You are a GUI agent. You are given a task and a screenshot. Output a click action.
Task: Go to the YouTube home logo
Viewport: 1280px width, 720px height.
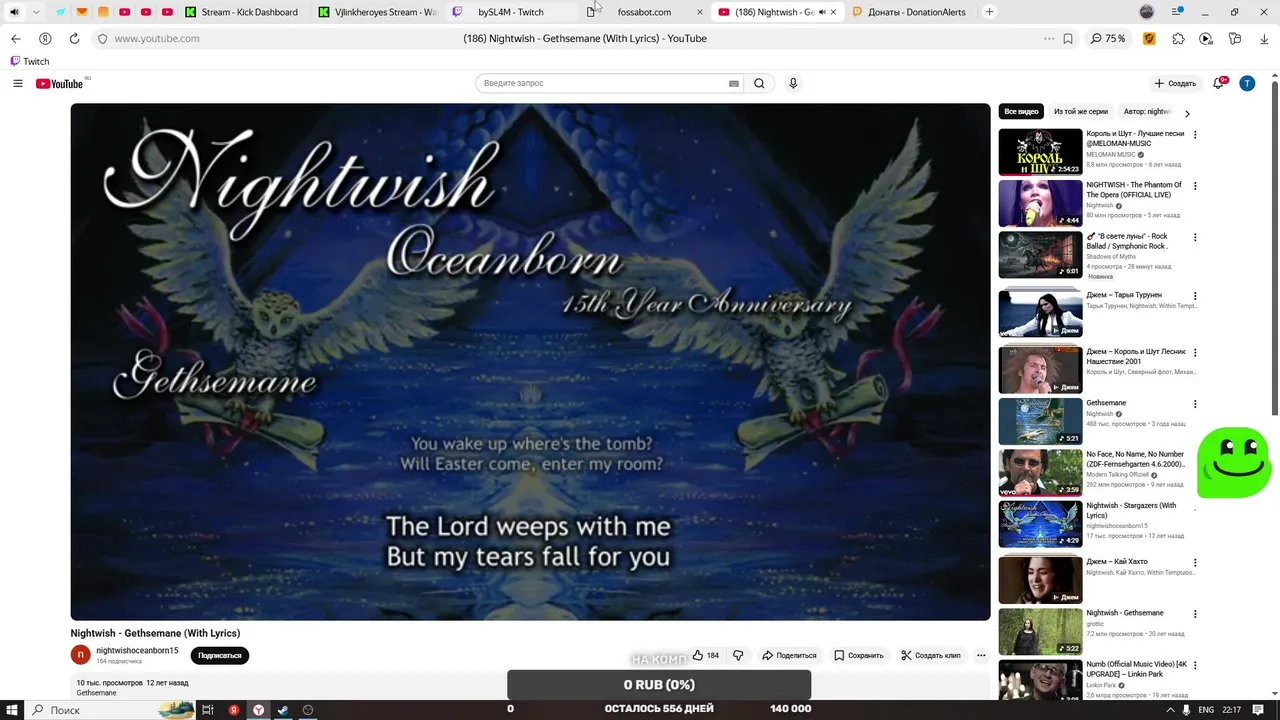click(60, 83)
